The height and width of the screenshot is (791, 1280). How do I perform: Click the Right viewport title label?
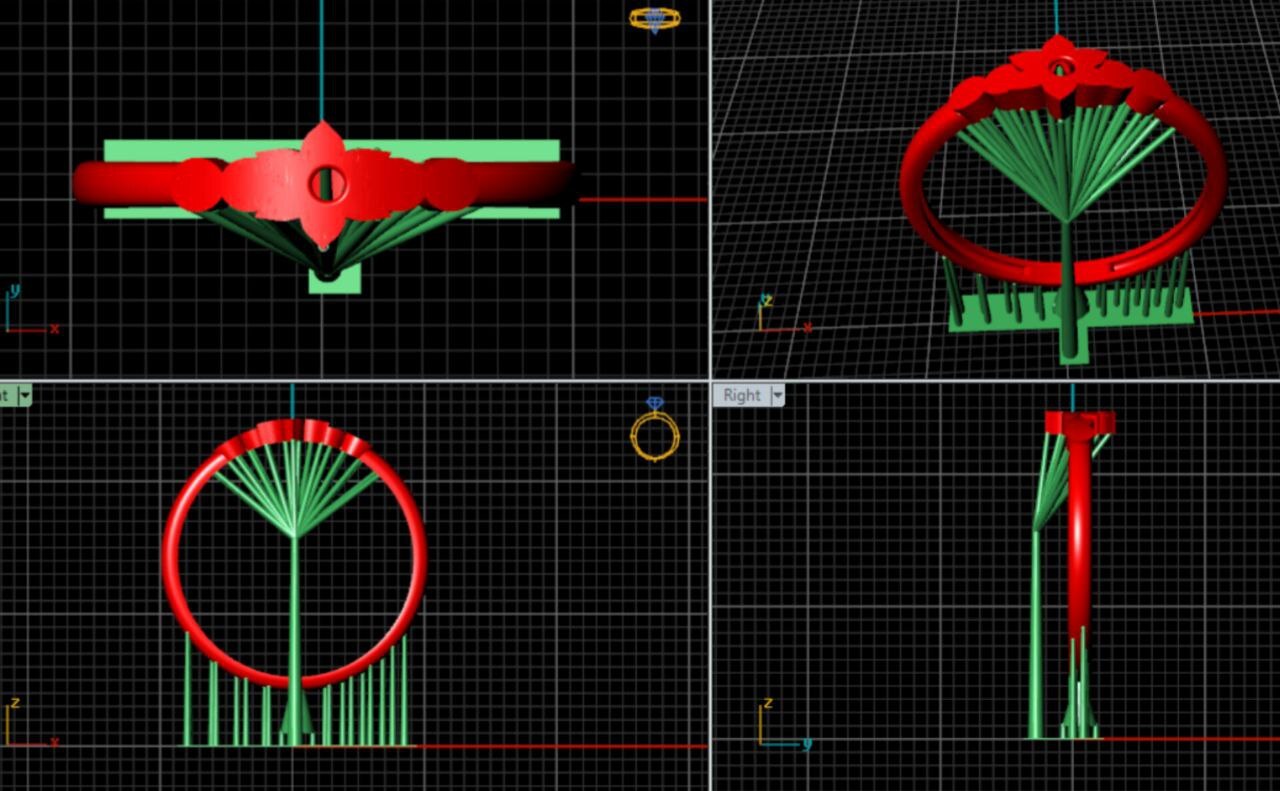(x=741, y=395)
